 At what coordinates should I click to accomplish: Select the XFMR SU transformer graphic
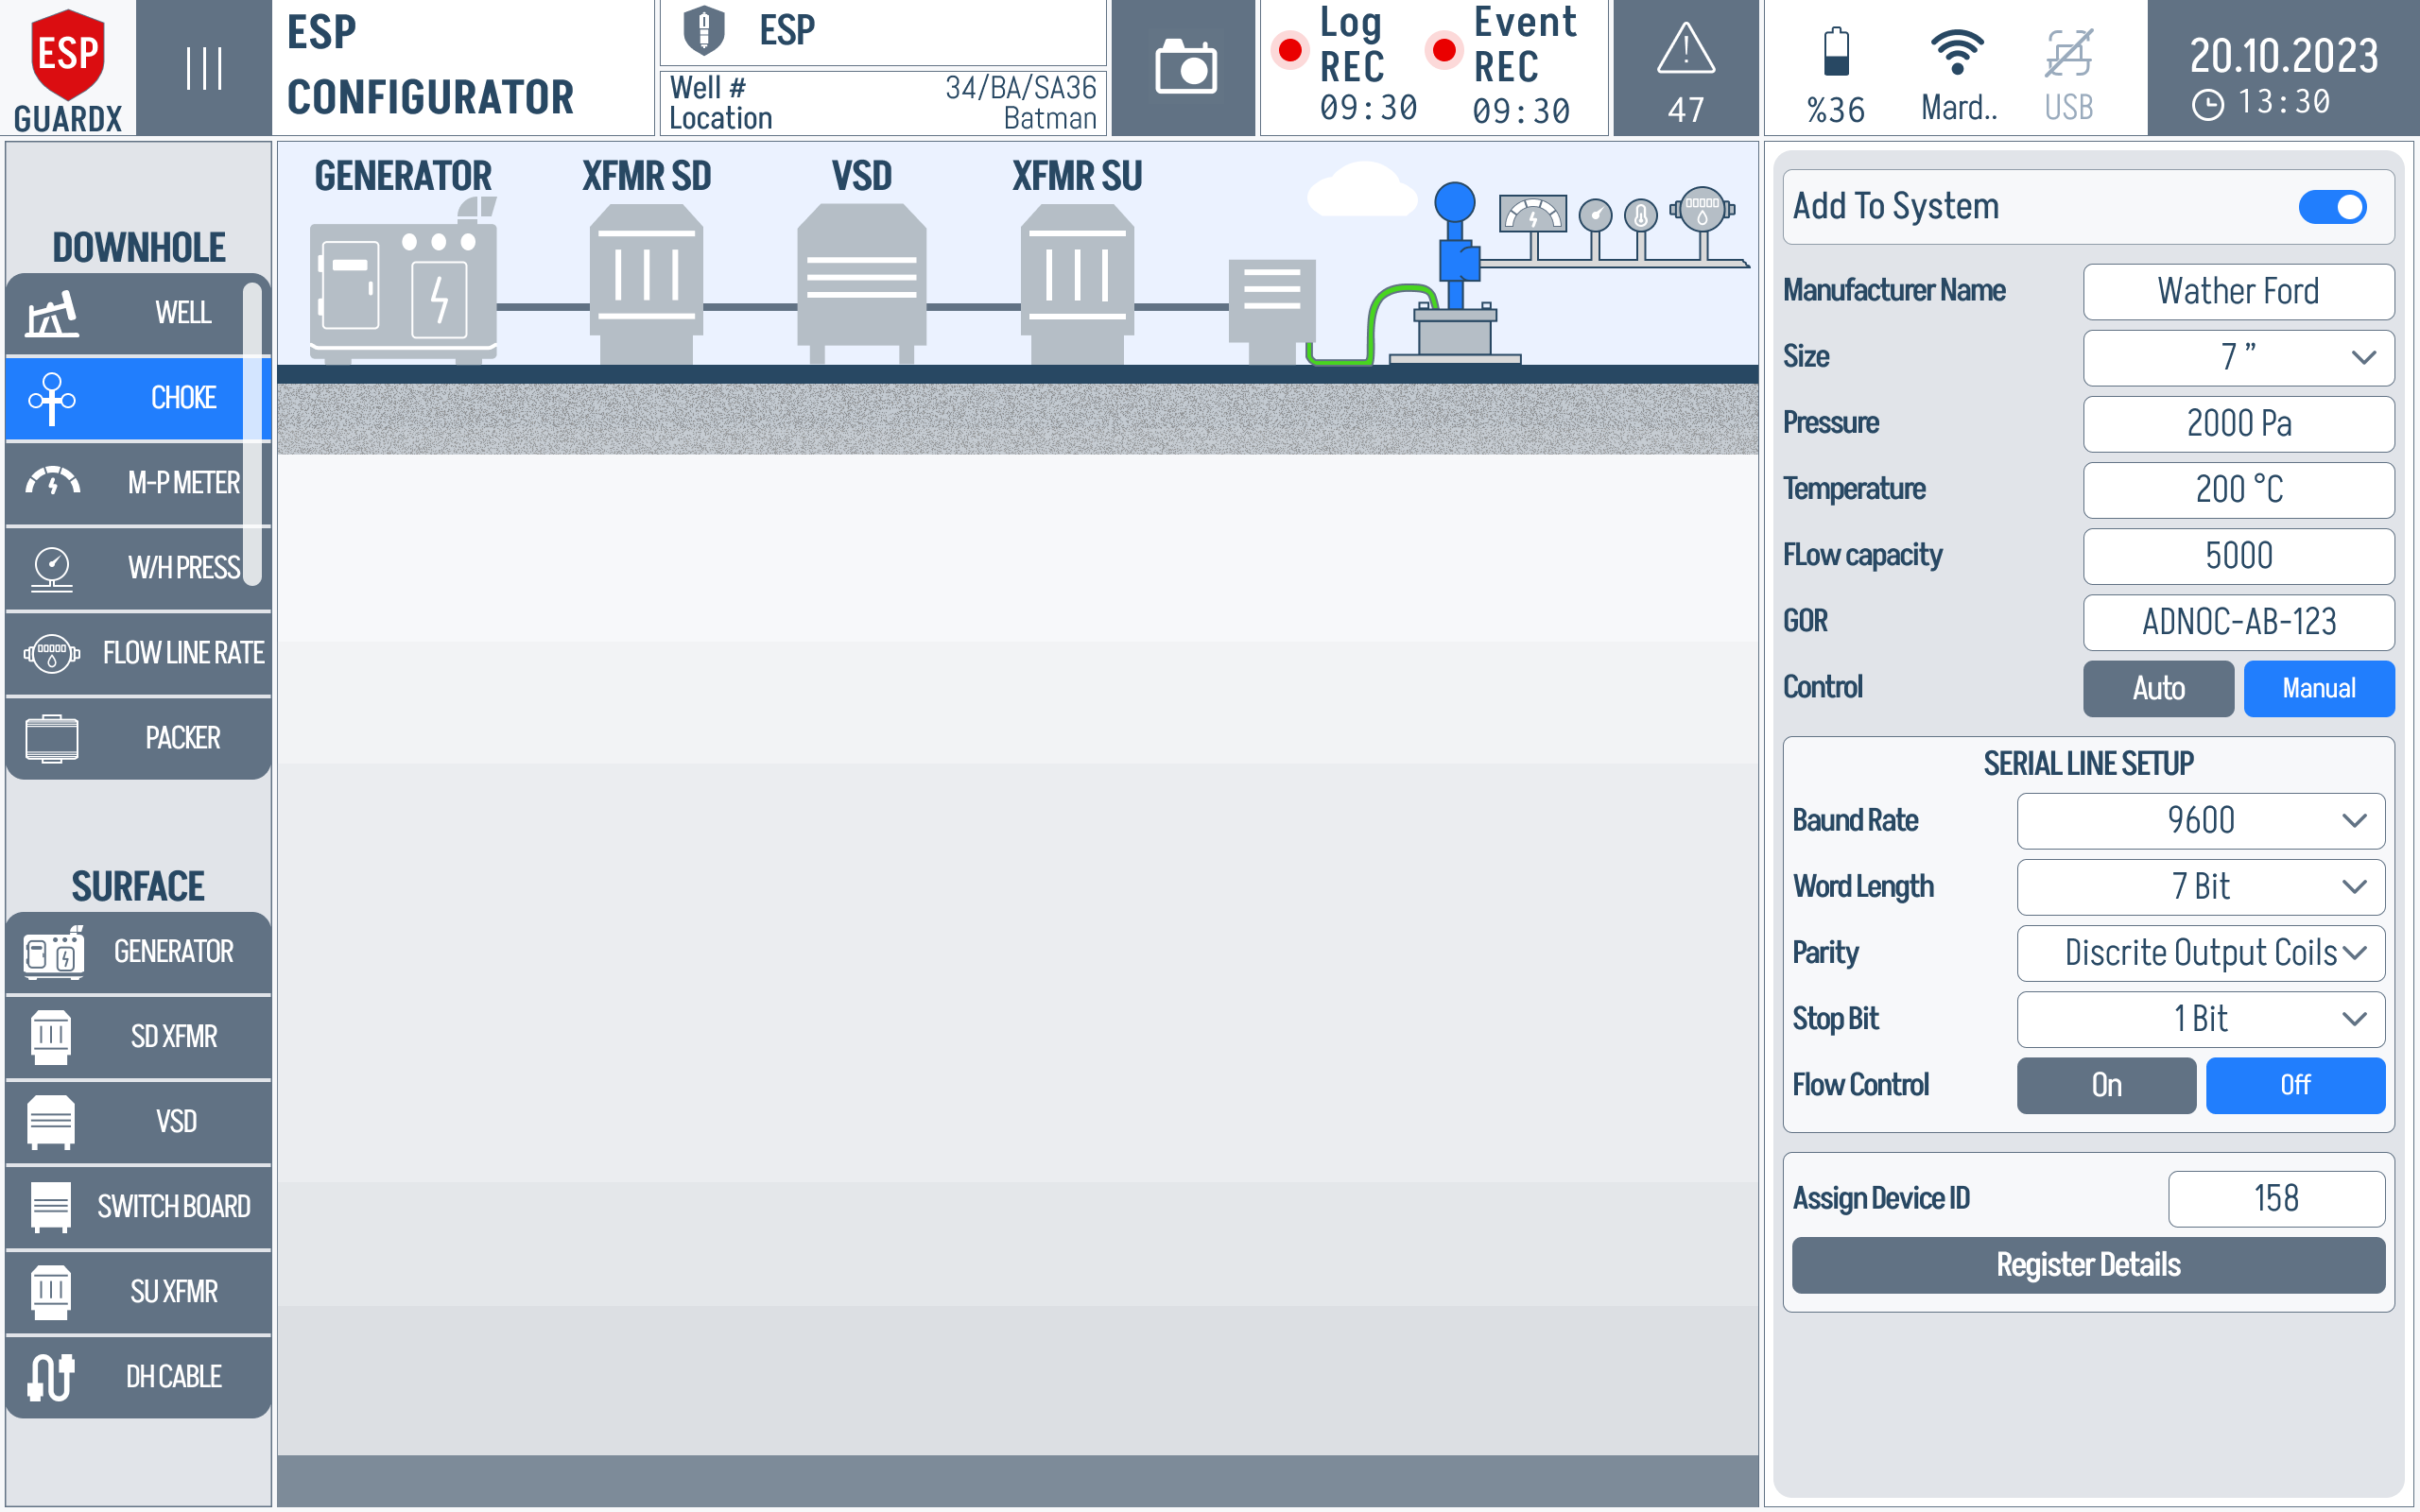pos(1077,284)
